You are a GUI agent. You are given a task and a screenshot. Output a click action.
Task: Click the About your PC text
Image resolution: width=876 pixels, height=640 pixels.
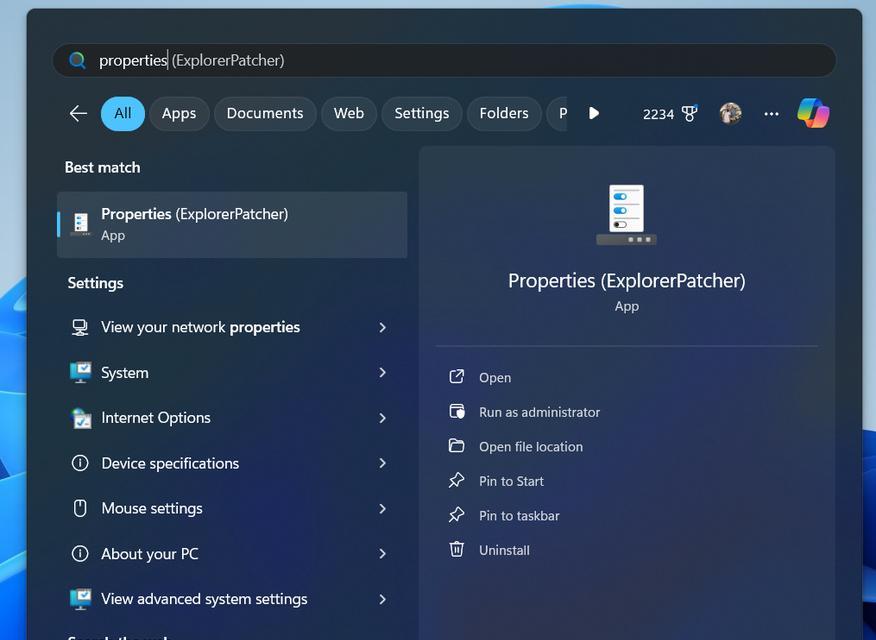(150, 554)
